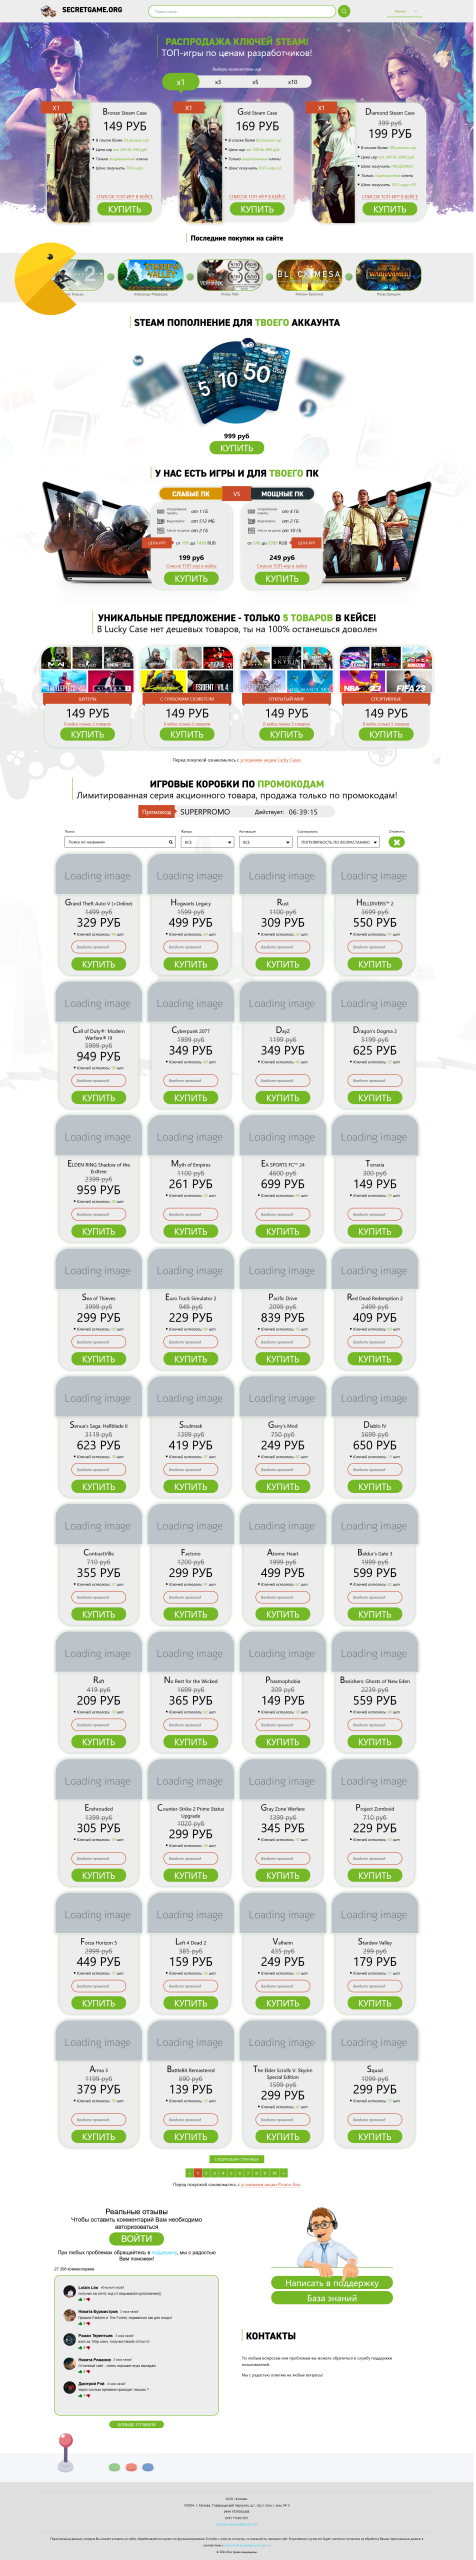
Task: Click the header search text field
Action: (242, 11)
